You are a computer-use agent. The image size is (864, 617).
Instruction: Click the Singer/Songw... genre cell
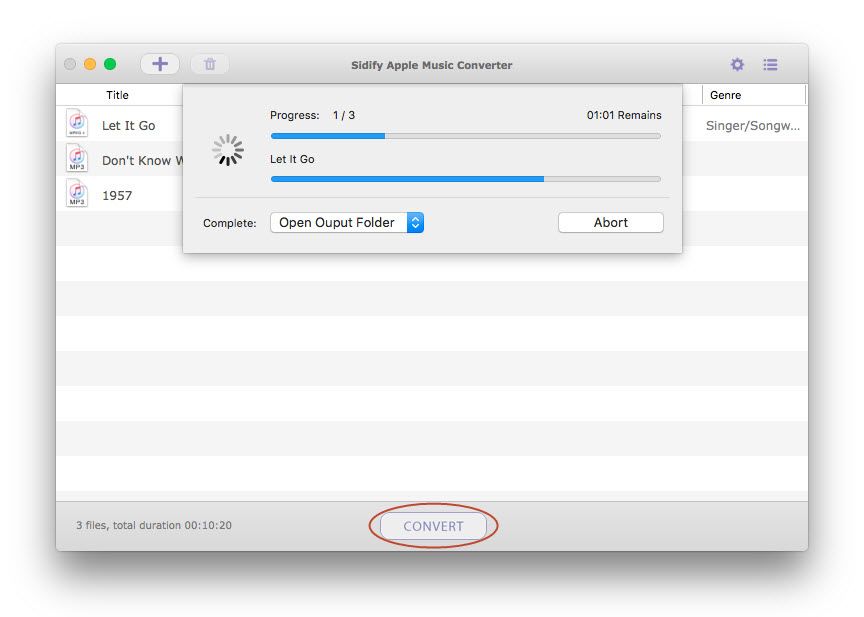[x=753, y=126]
